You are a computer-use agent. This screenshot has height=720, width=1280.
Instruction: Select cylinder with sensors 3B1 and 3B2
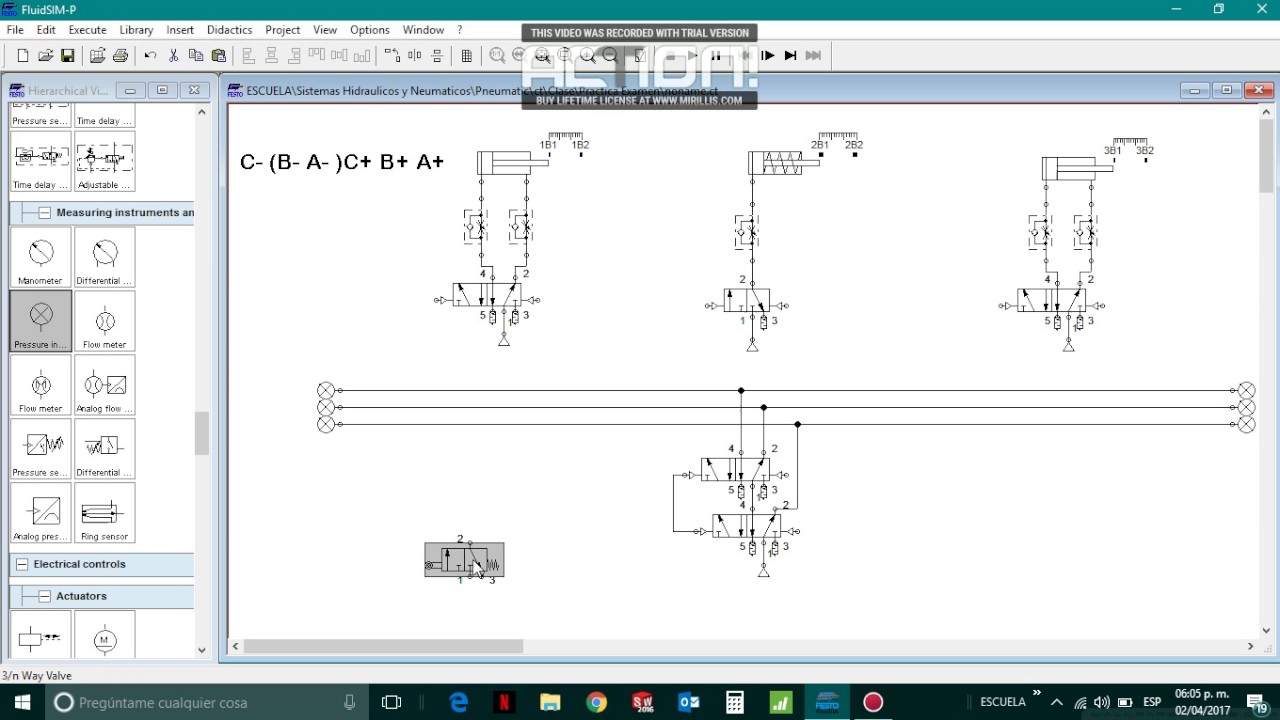coord(1076,168)
